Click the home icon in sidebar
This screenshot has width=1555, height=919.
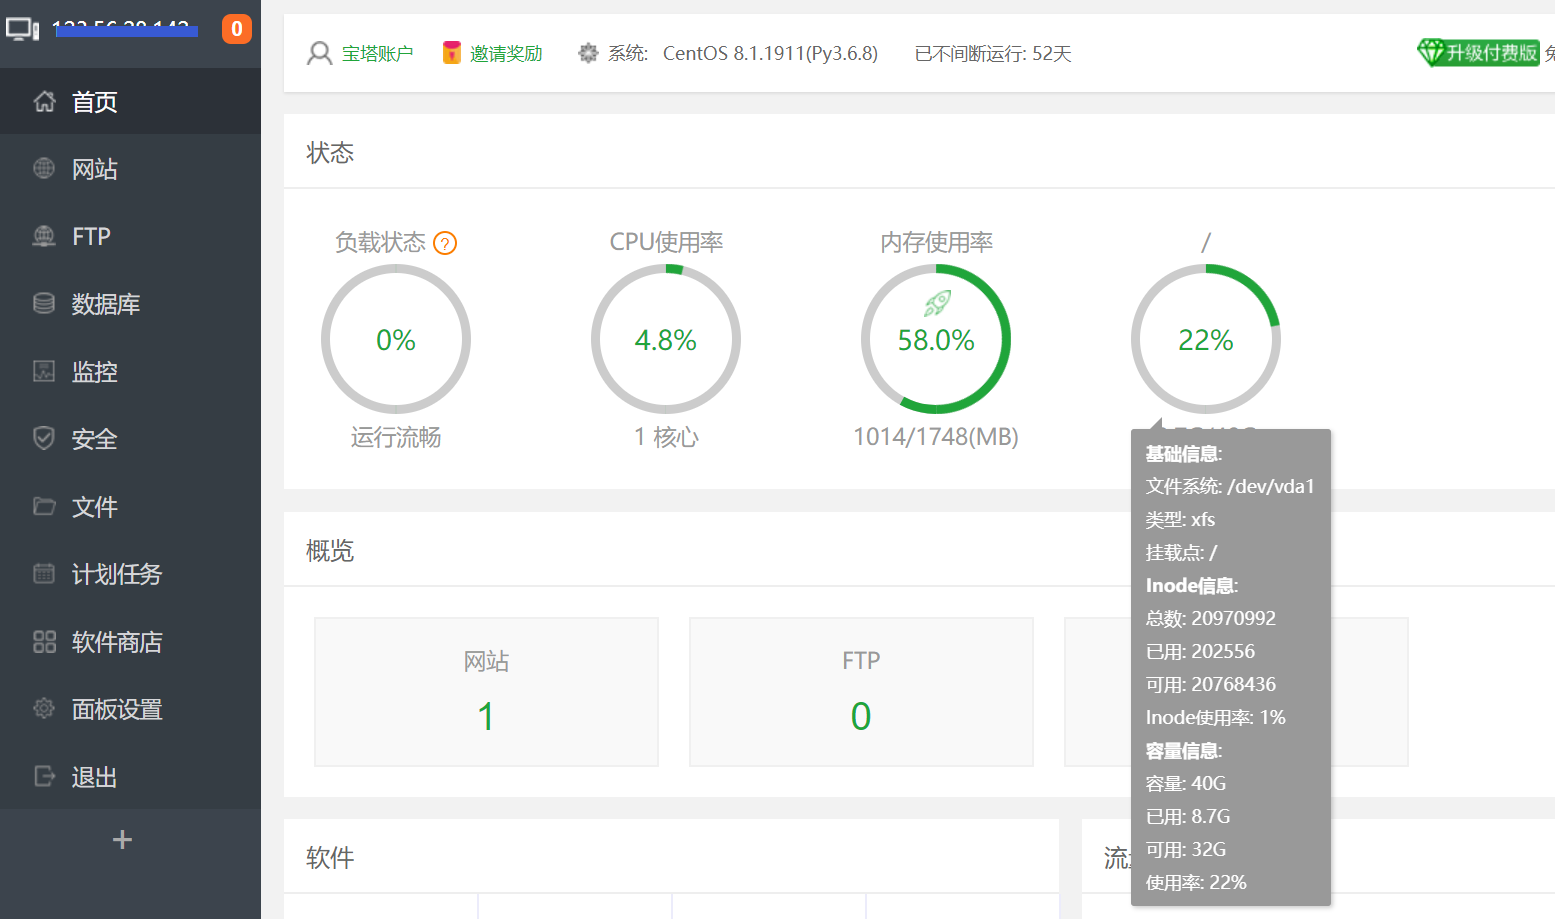44,101
